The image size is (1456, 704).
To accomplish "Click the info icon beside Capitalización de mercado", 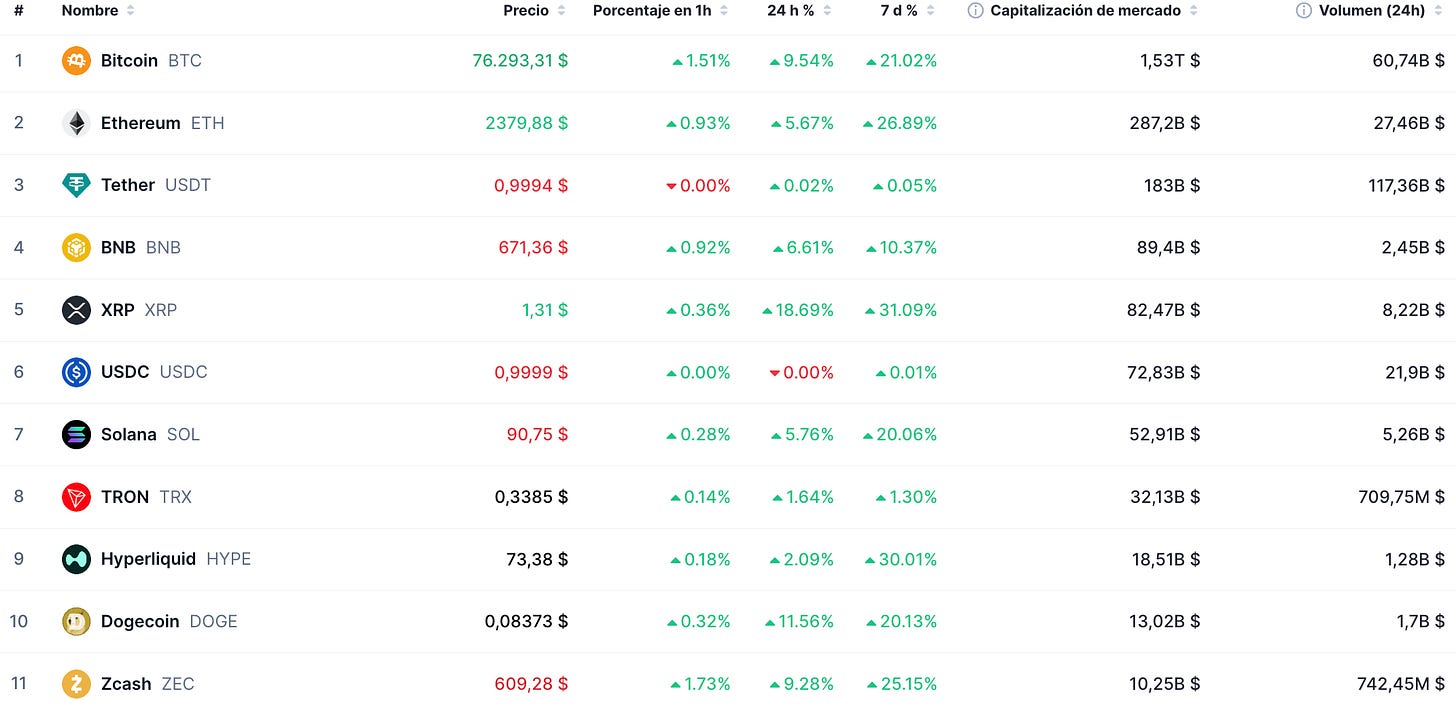I will (975, 10).
